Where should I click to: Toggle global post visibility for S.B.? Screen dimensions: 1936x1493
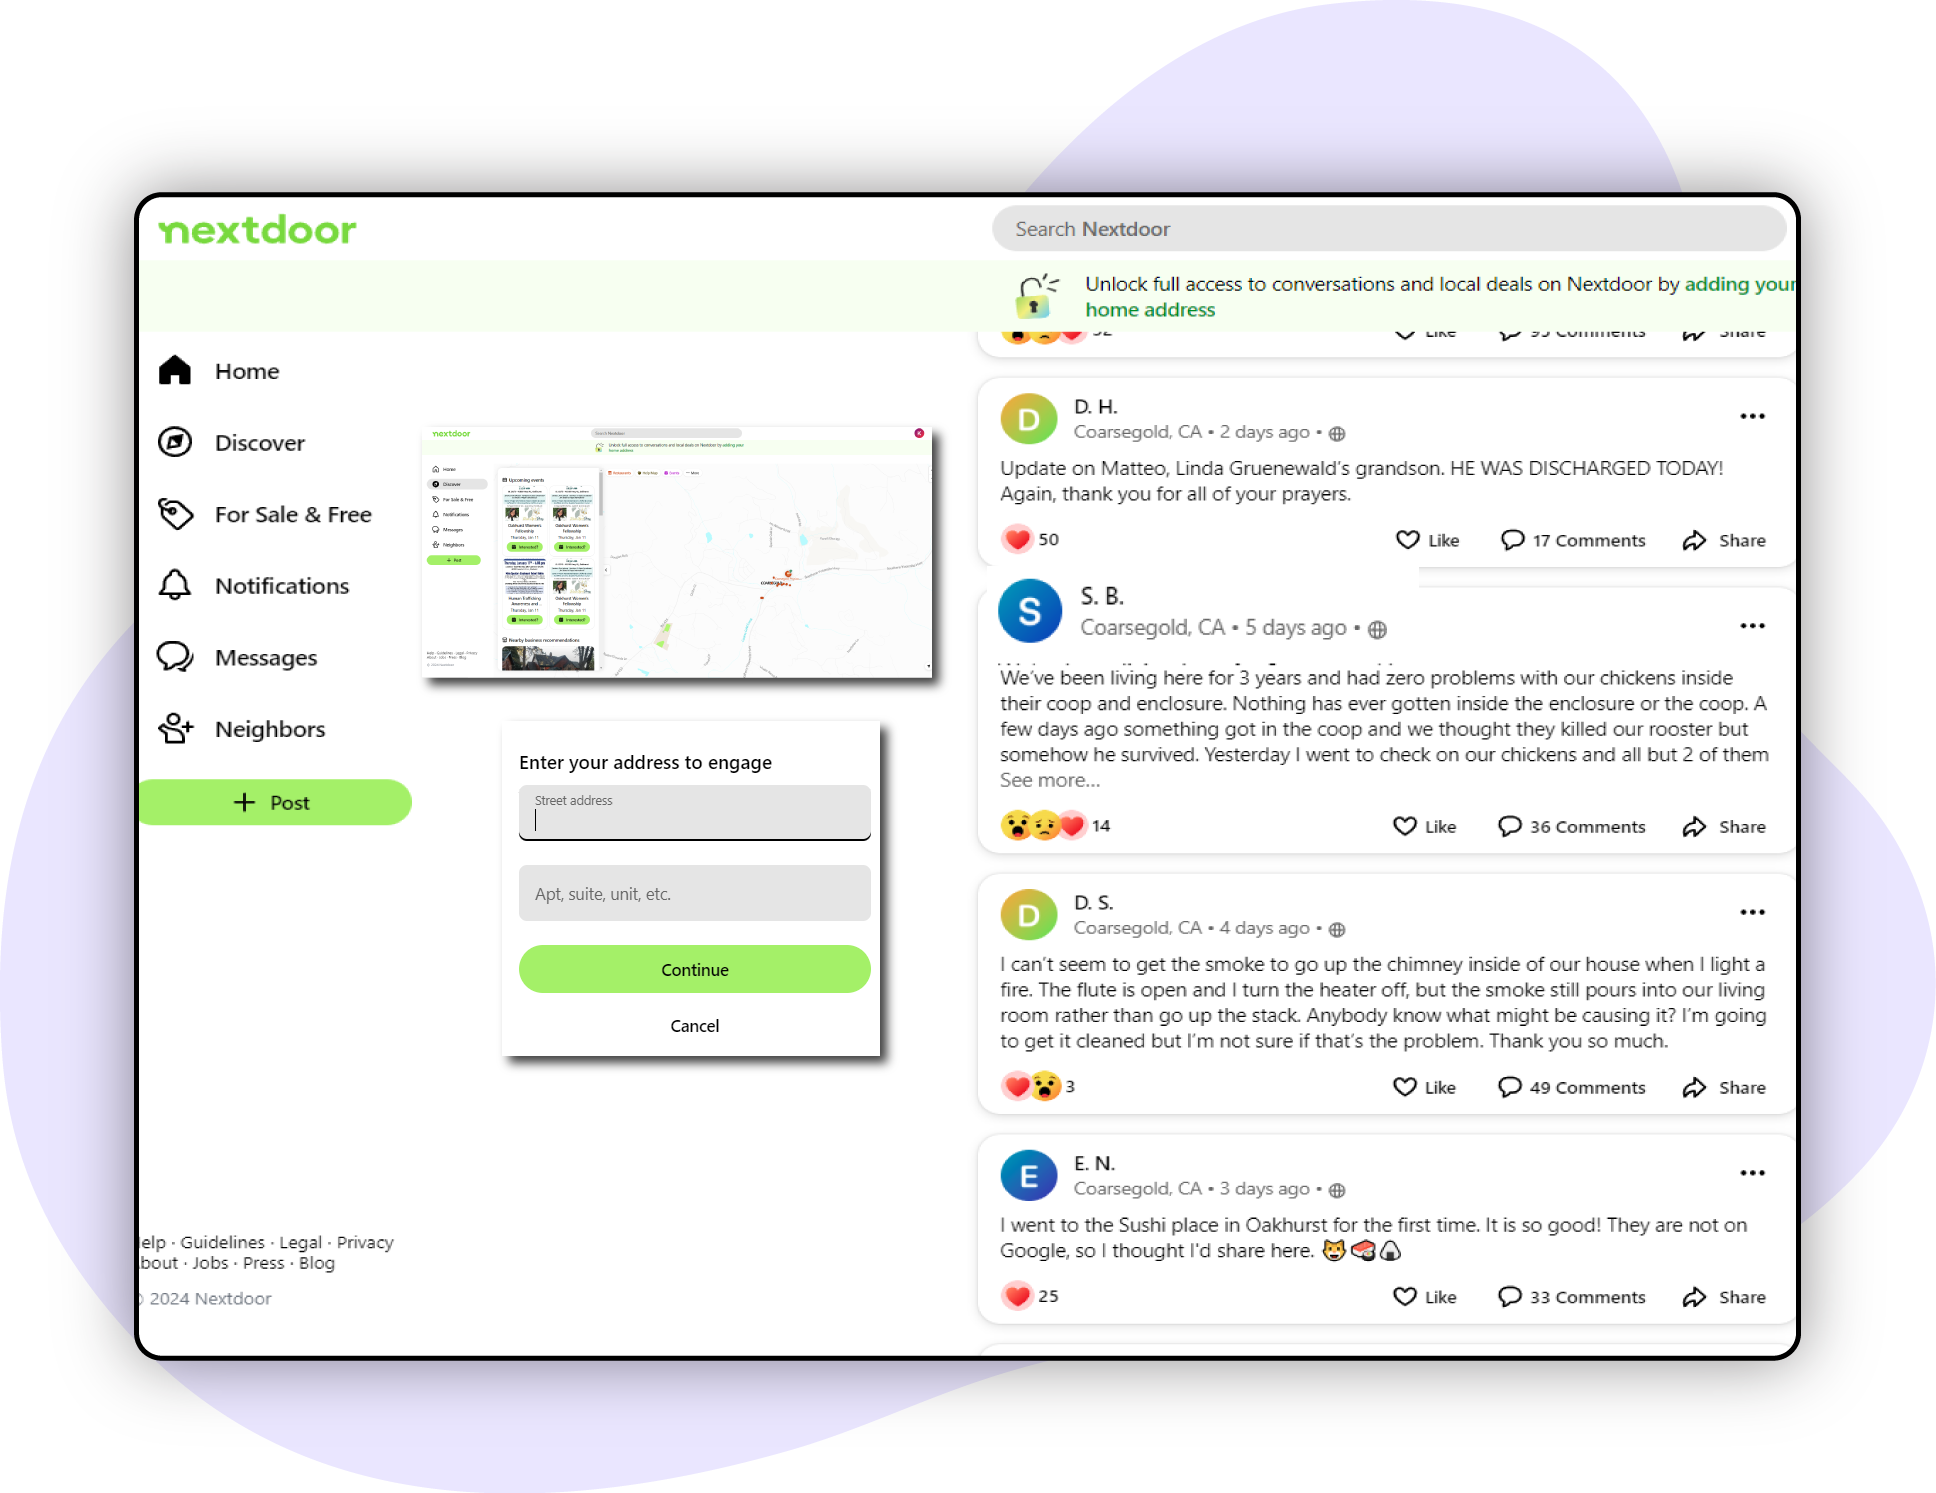1378,627
